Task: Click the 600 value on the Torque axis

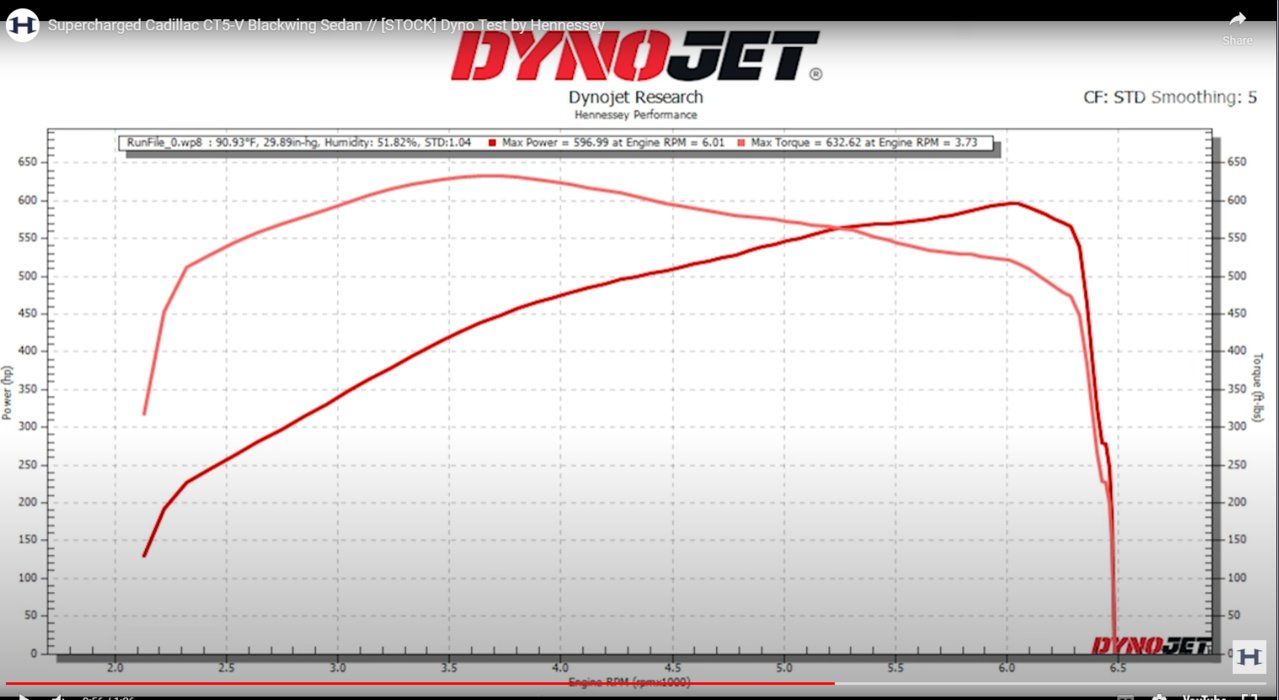Action: 1237,200
